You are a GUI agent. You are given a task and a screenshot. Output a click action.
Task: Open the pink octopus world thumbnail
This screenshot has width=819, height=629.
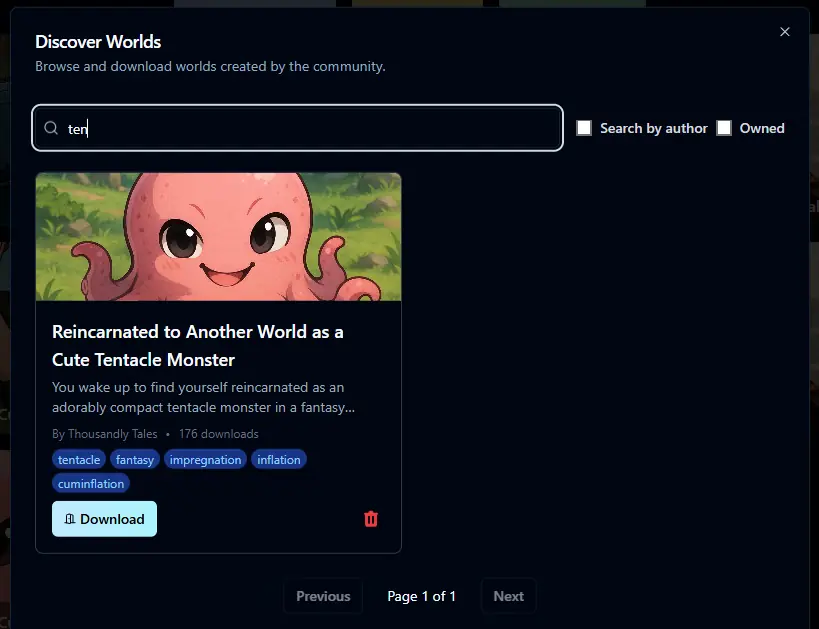pos(218,237)
